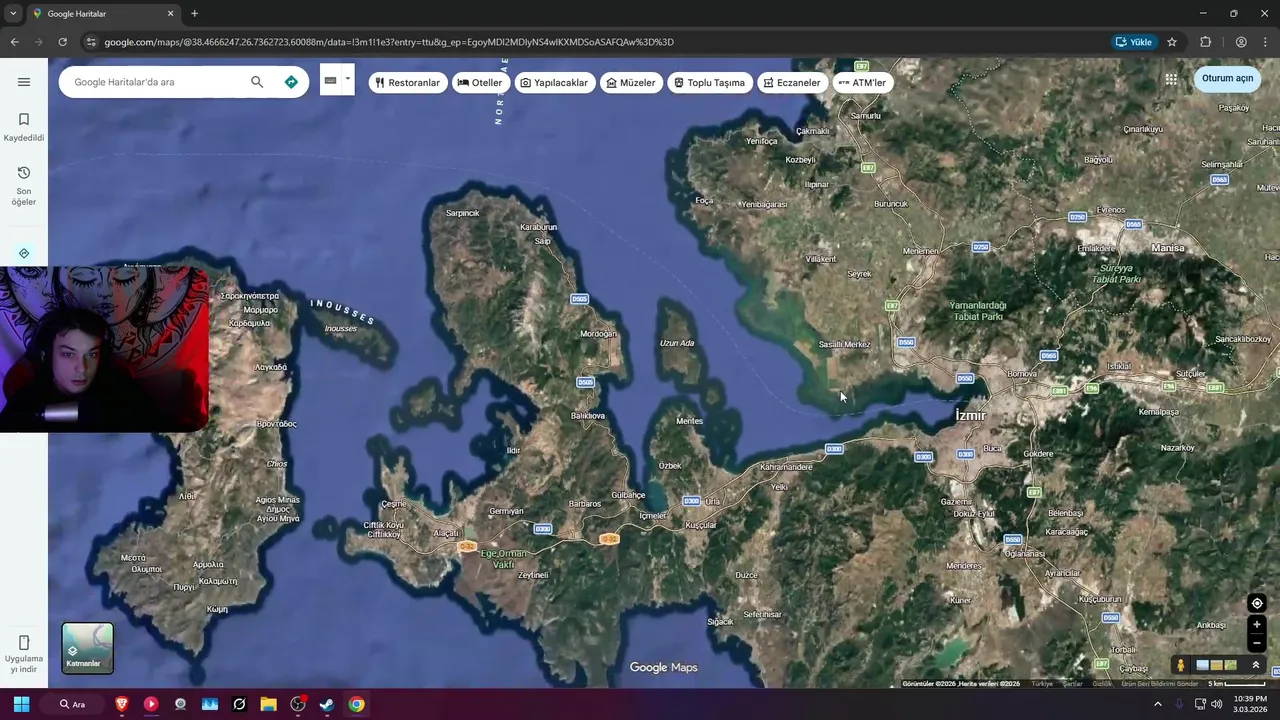Toggle the 5 km map scale
The height and width of the screenshot is (720, 1280).
1236,684
